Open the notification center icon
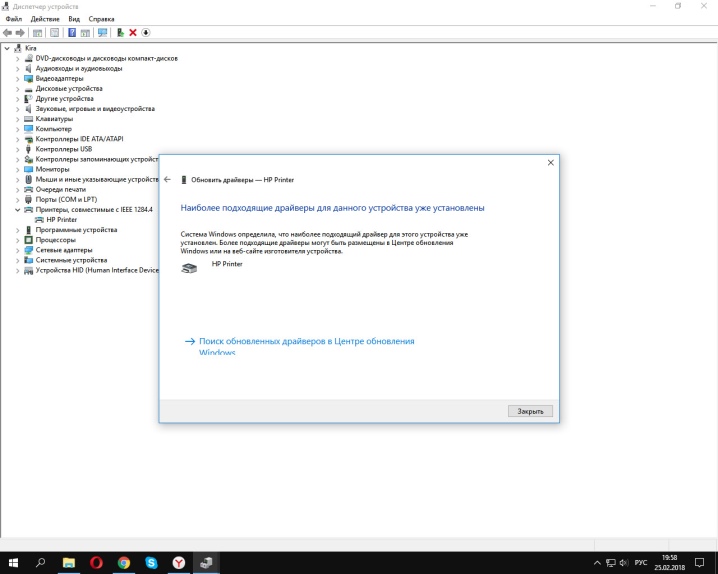Viewport: 718px width, 574px height. 699,563
